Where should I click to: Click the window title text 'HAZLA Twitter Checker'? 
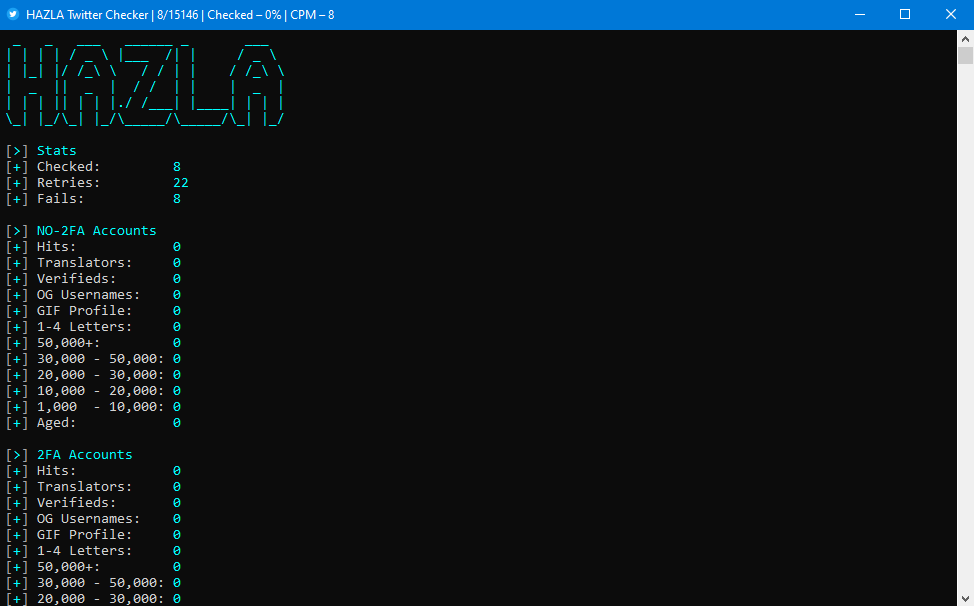pyautogui.click(x=87, y=14)
